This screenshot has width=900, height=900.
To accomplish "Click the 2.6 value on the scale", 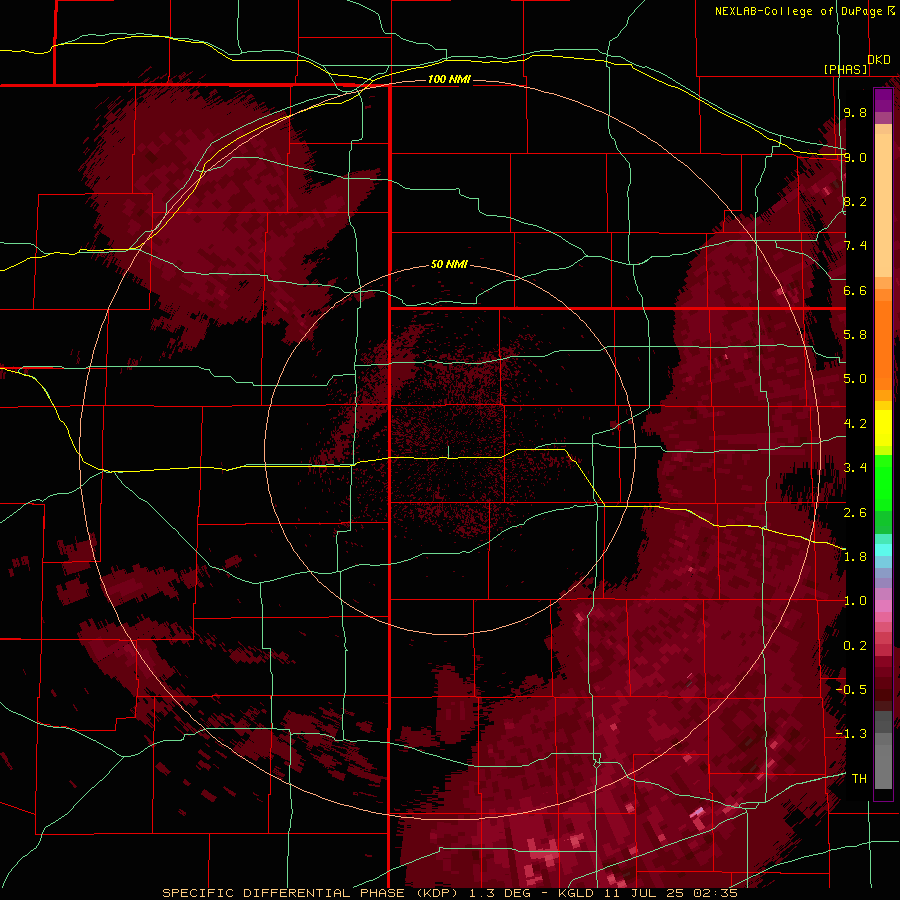I will pyautogui.click(x=855, y=513).
